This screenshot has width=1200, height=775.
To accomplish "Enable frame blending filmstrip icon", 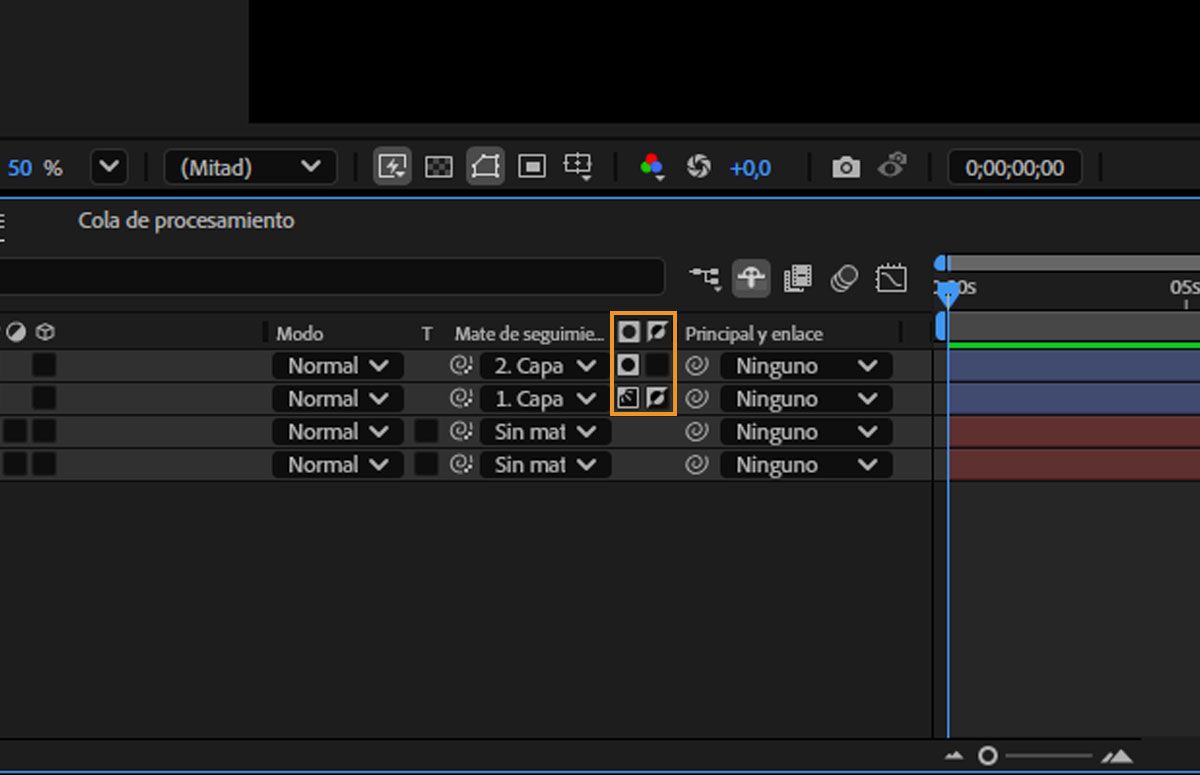I will point(798,278).
